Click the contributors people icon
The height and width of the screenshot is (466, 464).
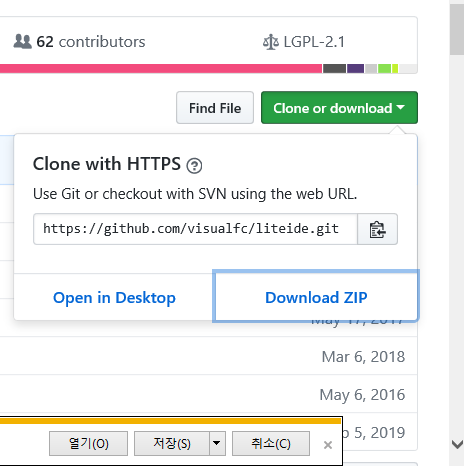pyautogui.click(x=23, y=42)
